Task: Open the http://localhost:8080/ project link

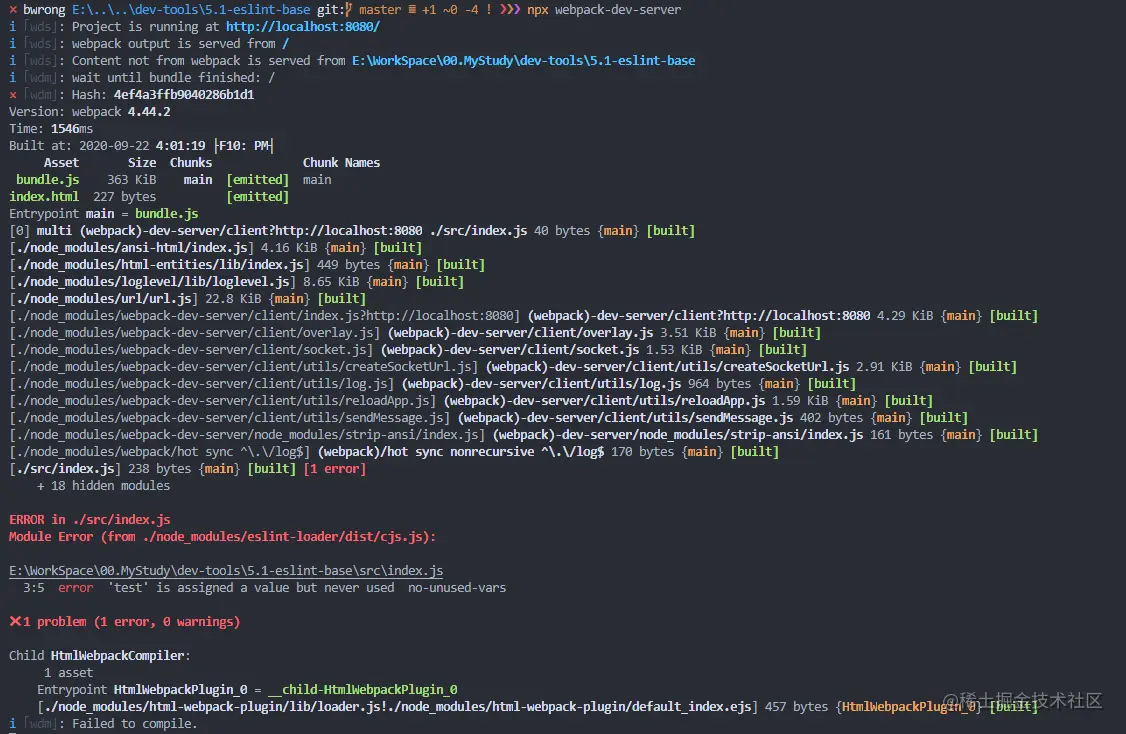Action: 302,27
